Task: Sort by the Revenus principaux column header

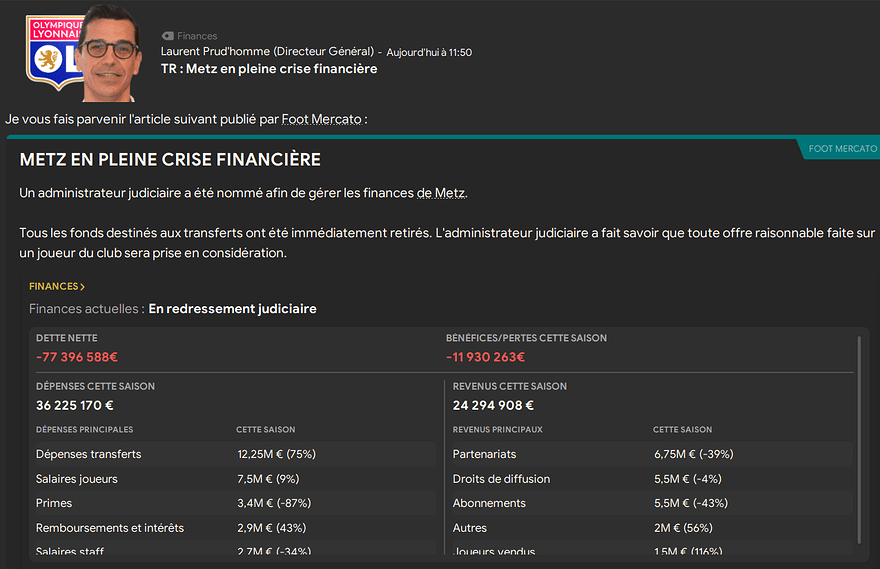Action: 497,430
